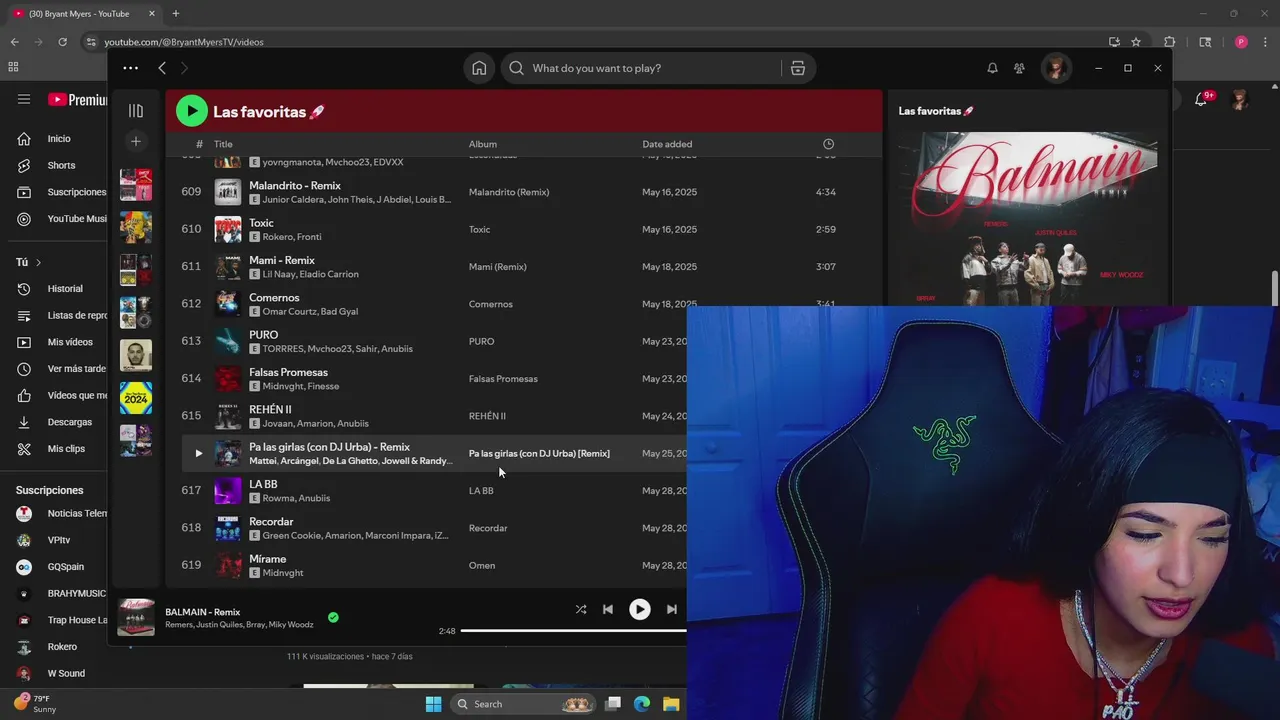Select the PURO track title

click(264, 335)
